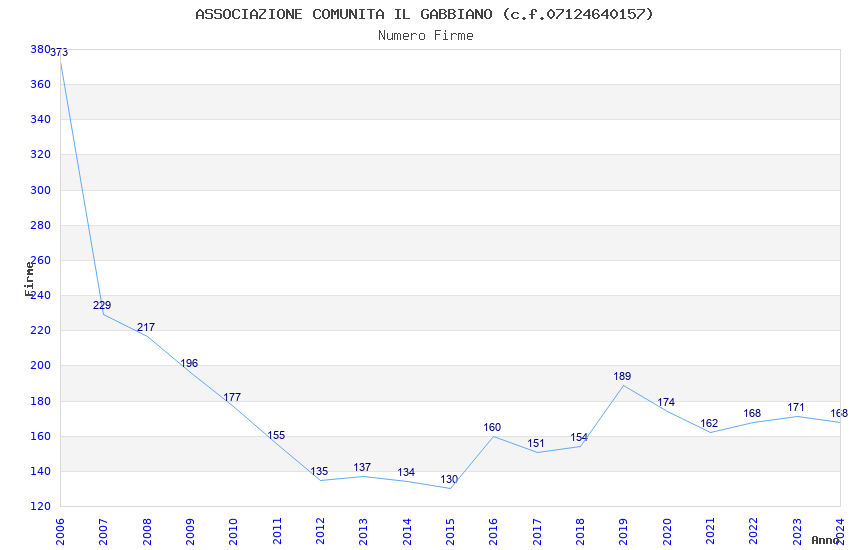
Task: Click the 300 y-axis tick label
Action: pos(40,190)
